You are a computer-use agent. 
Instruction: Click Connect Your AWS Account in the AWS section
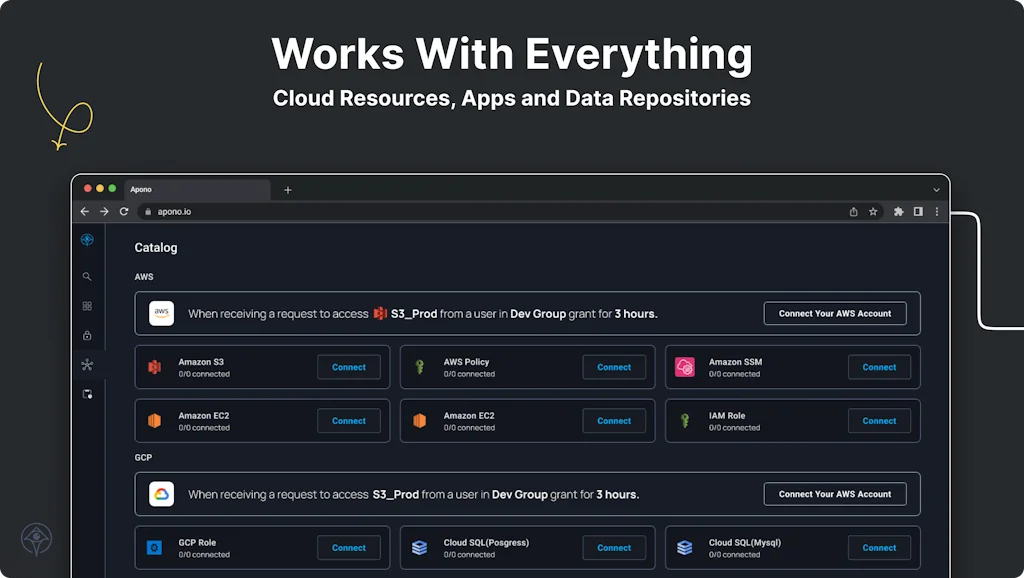pyautogui.click(x=834, y=313)
